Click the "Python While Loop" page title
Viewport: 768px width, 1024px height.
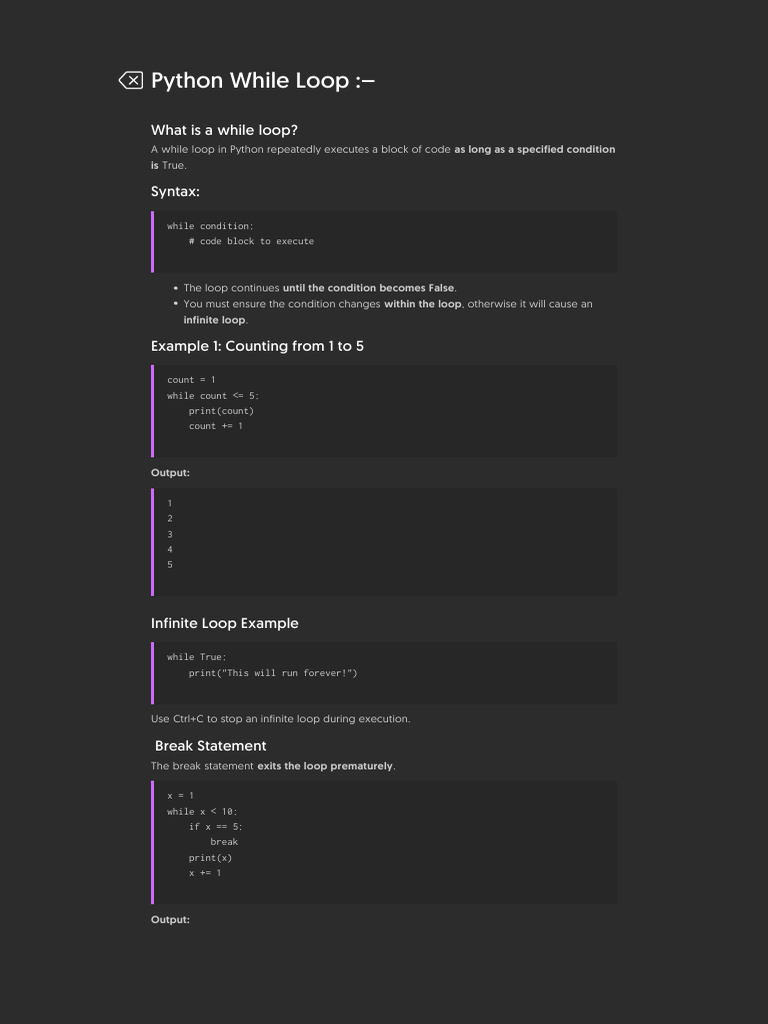coord(262,80)
